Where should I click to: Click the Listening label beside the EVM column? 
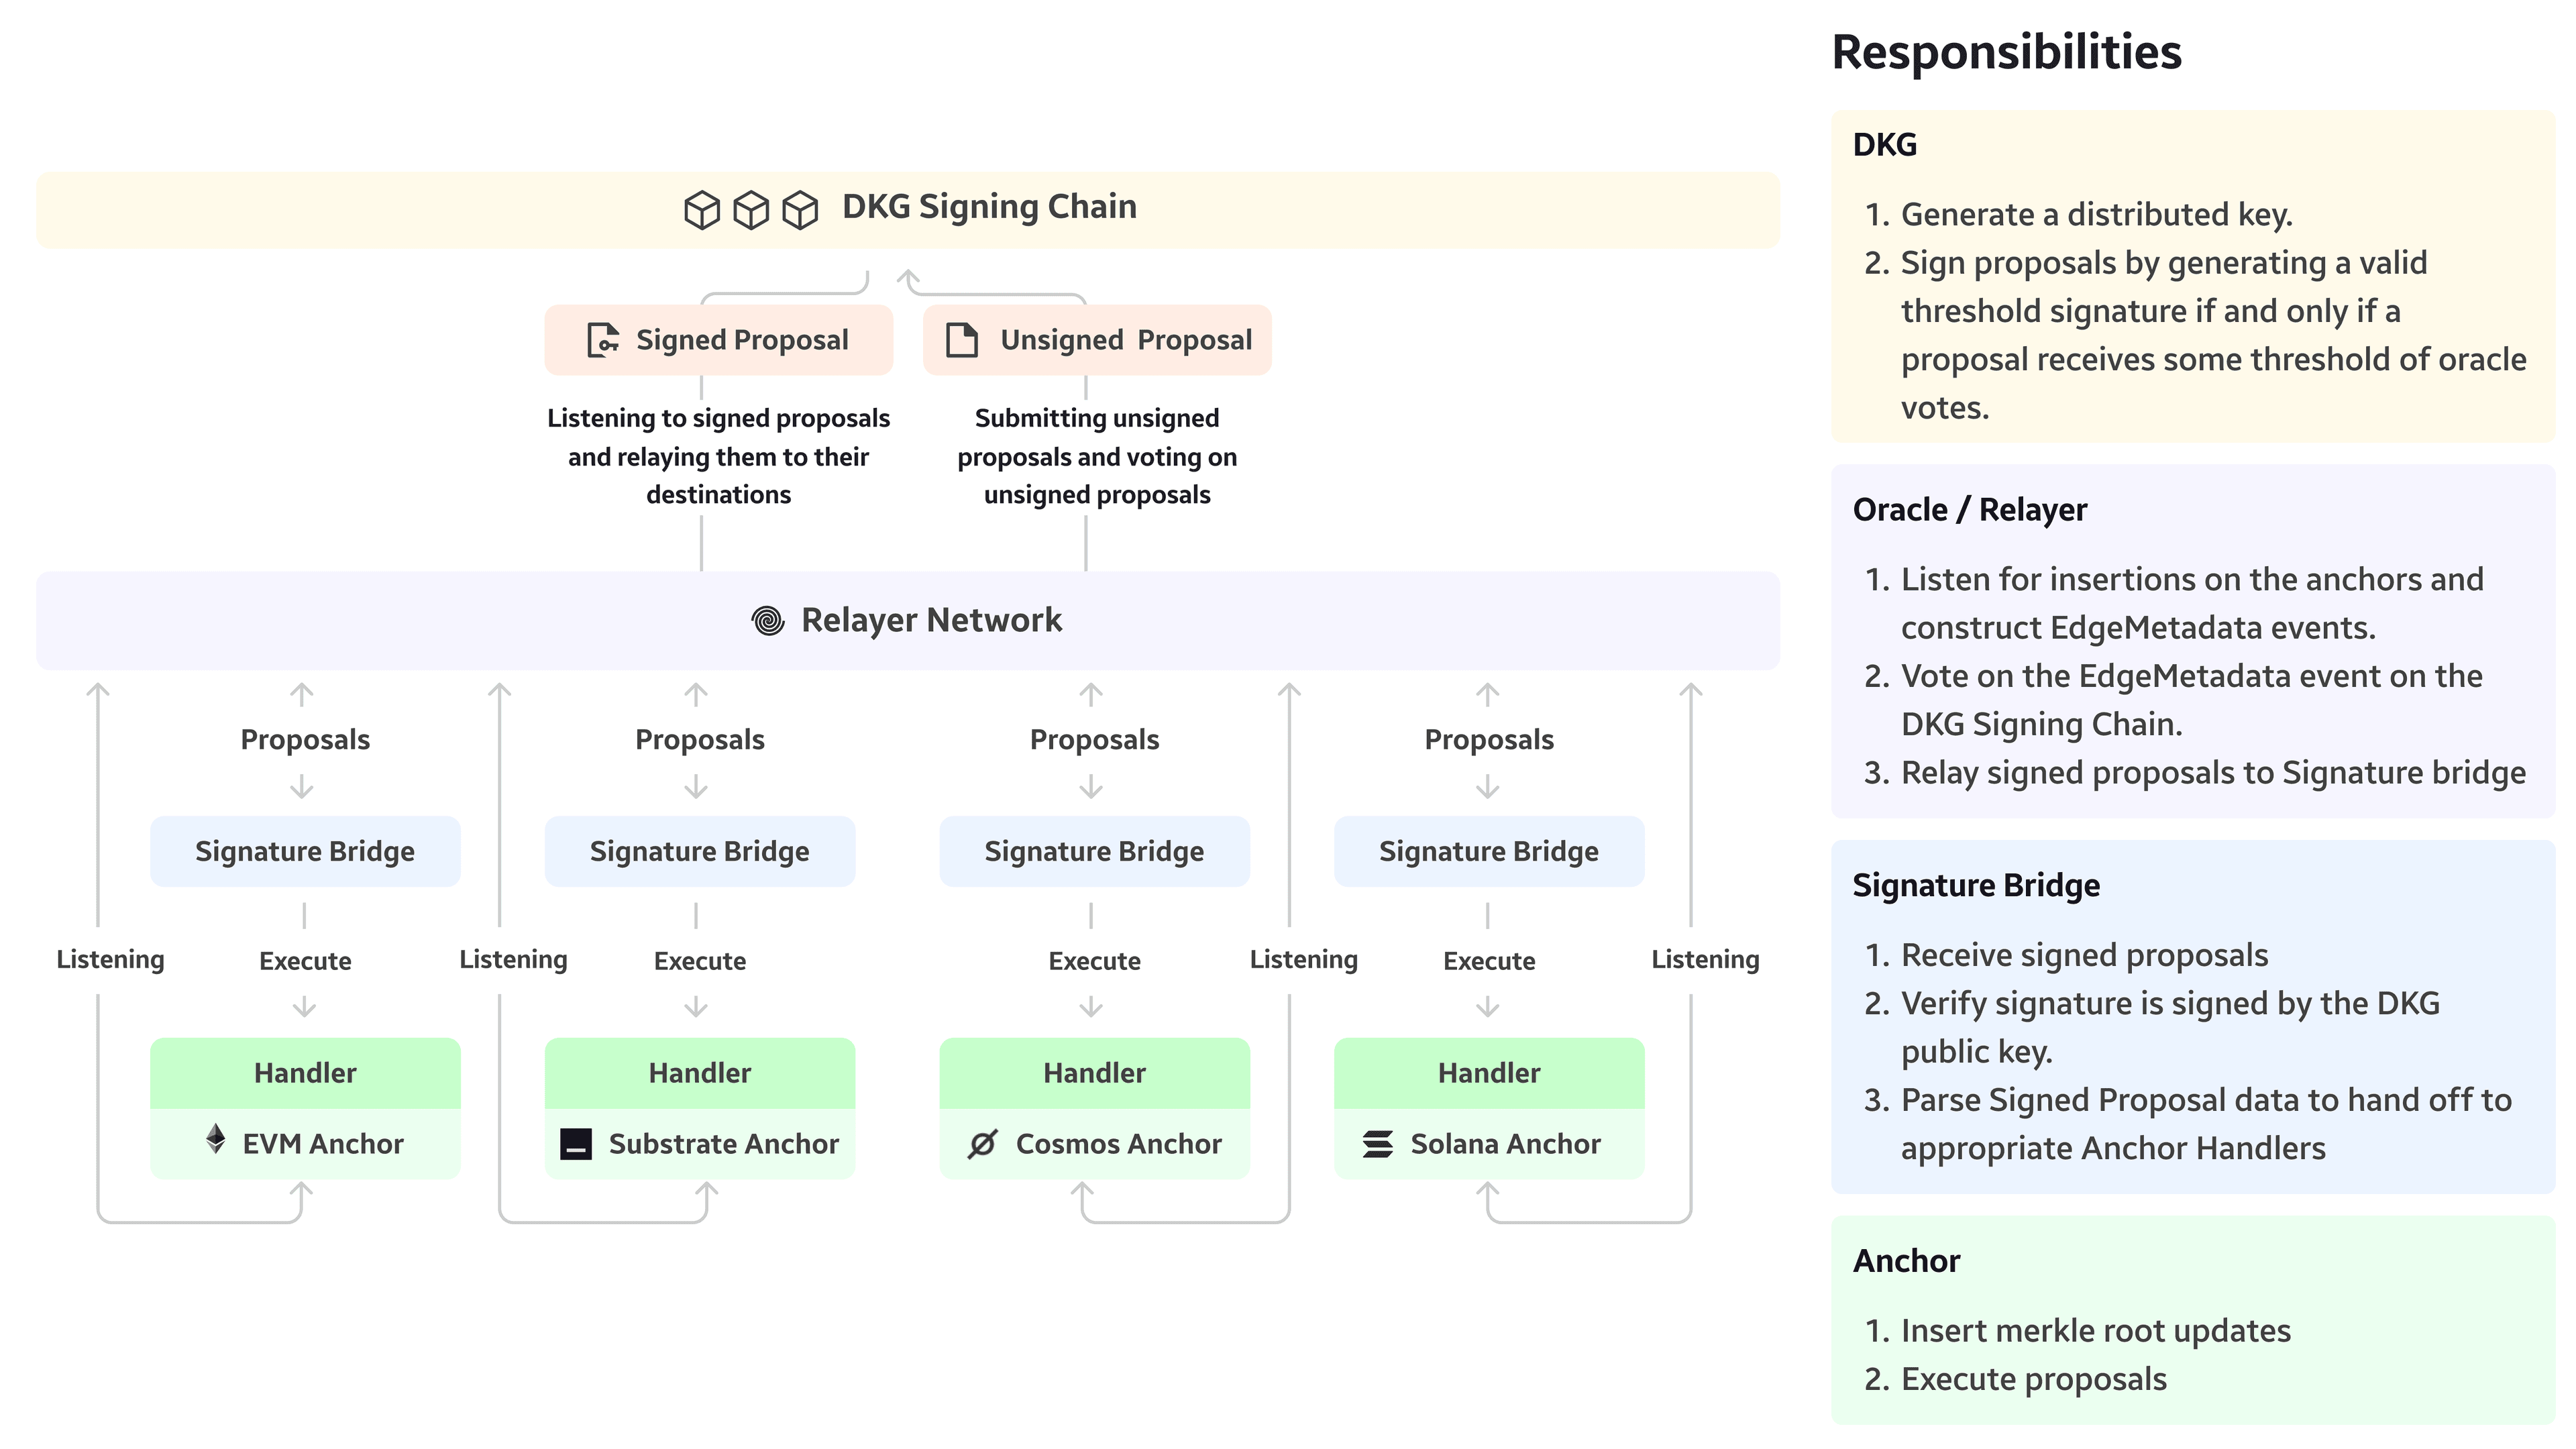110,960
